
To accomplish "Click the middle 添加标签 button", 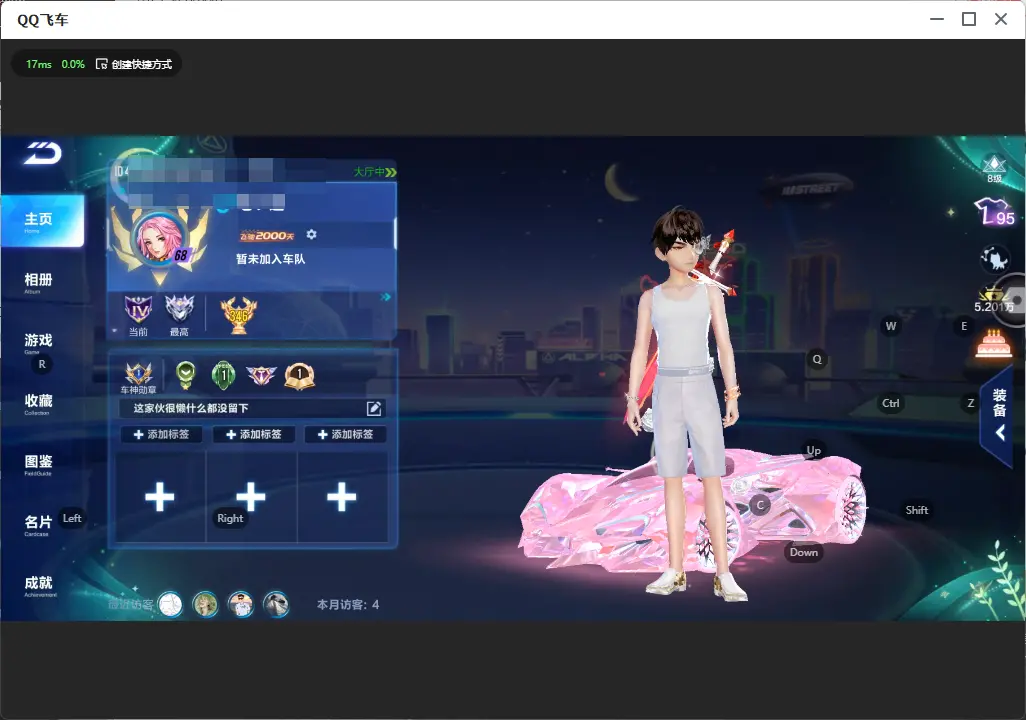I will [253, 435].
